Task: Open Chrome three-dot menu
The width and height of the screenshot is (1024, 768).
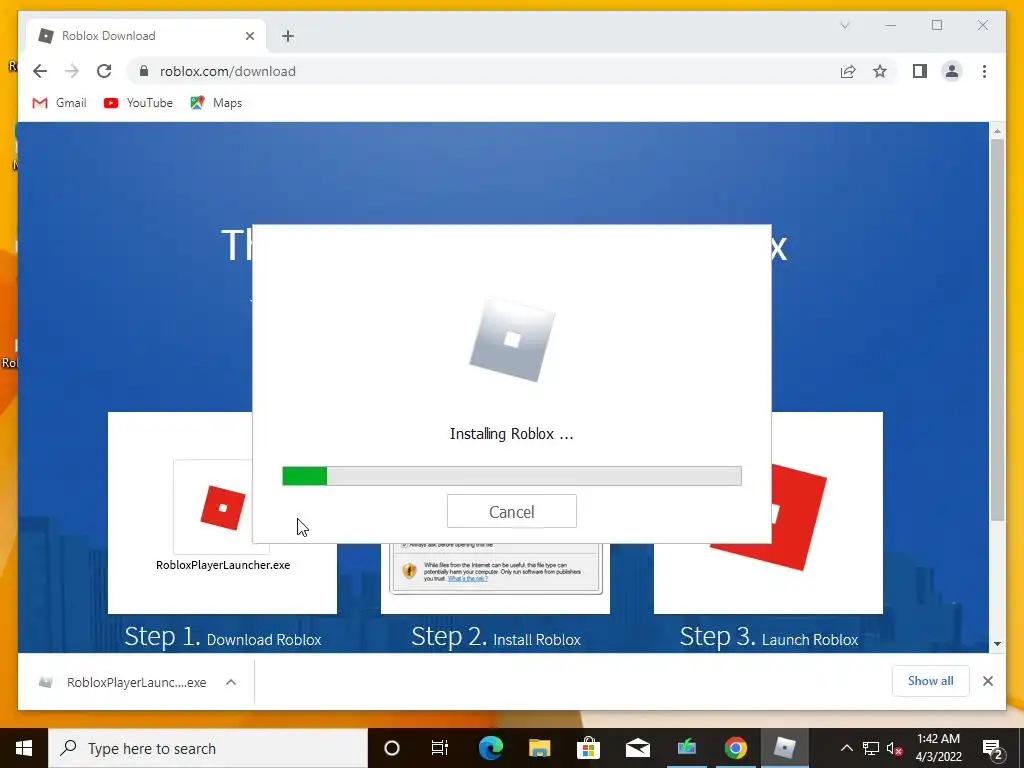Action: pyautogui.click(x=984, y=71)
